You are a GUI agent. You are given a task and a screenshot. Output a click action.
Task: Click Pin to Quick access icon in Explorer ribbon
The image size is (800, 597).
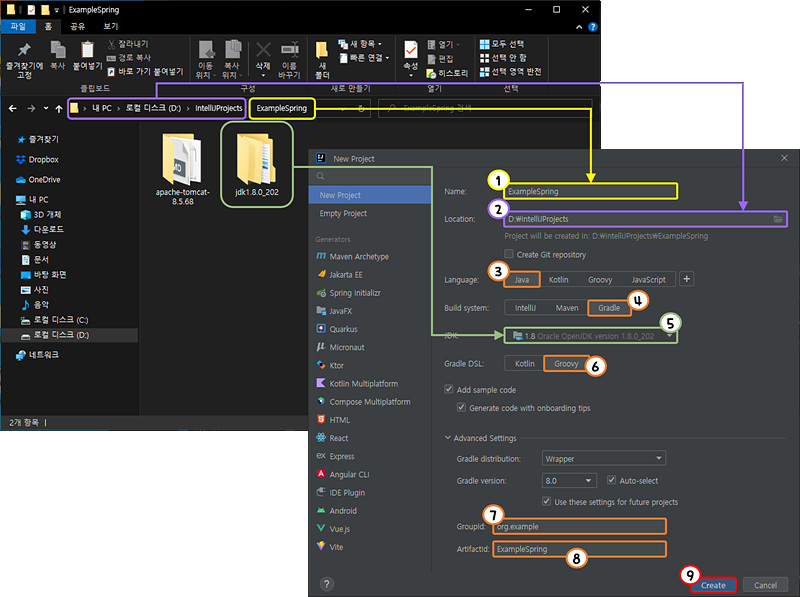pyautogui.click(x=24, y=50)
